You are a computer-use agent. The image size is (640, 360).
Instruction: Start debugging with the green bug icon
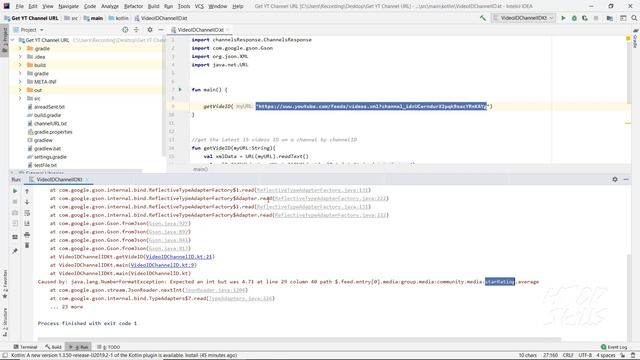[574, 18]
